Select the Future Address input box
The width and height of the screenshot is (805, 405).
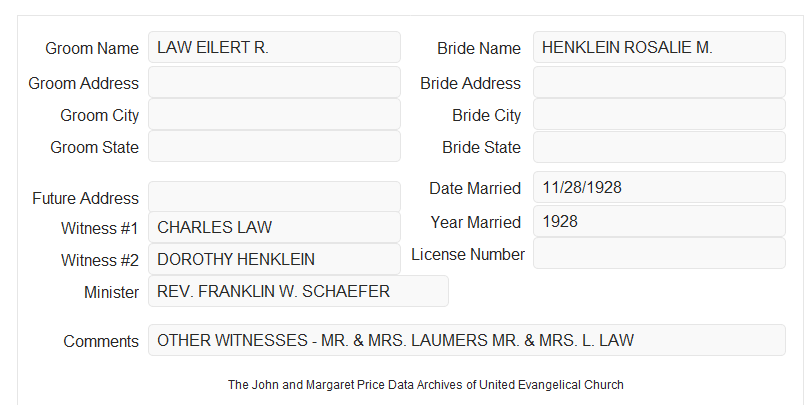(x=274, y=197)
